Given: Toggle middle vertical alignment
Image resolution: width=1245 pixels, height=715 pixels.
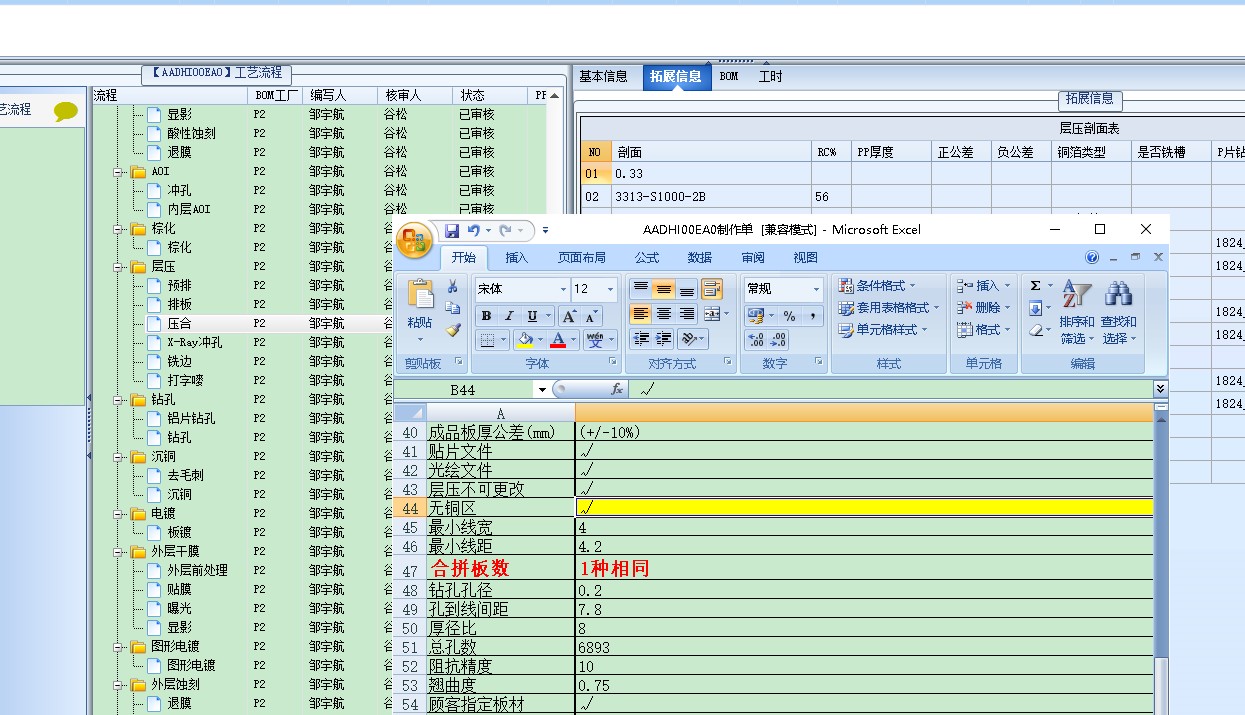Looking at the screenshot, I should pos(664,289).
